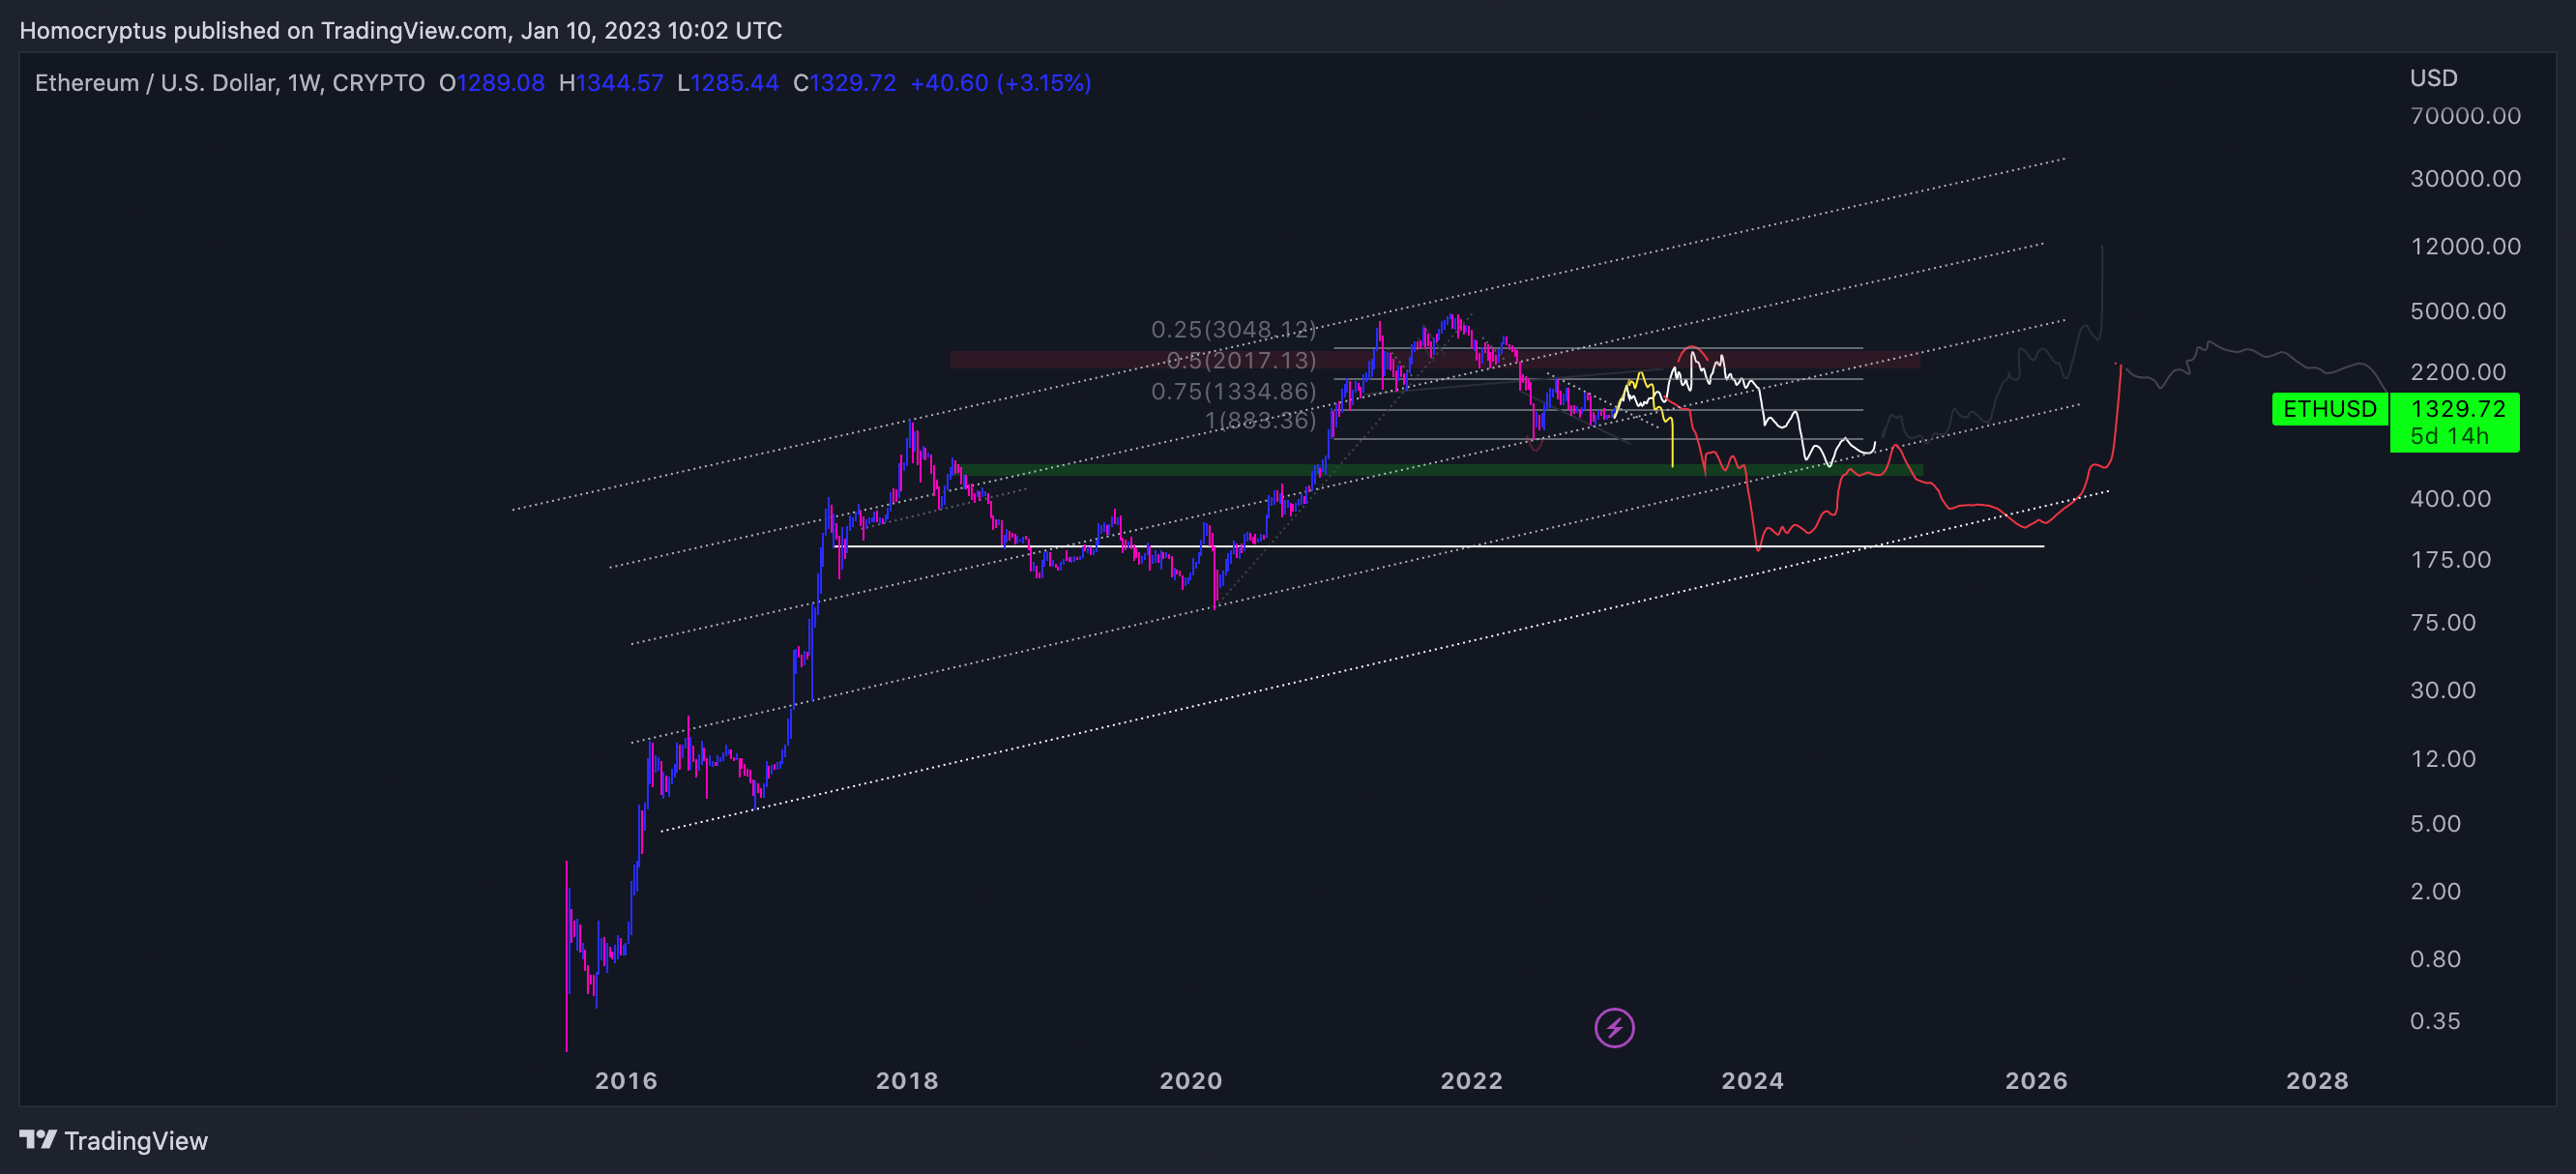Screen dimensions: 2576x1174
Task: Click the open value O1289.08
Action: click(x=492, y=83)
